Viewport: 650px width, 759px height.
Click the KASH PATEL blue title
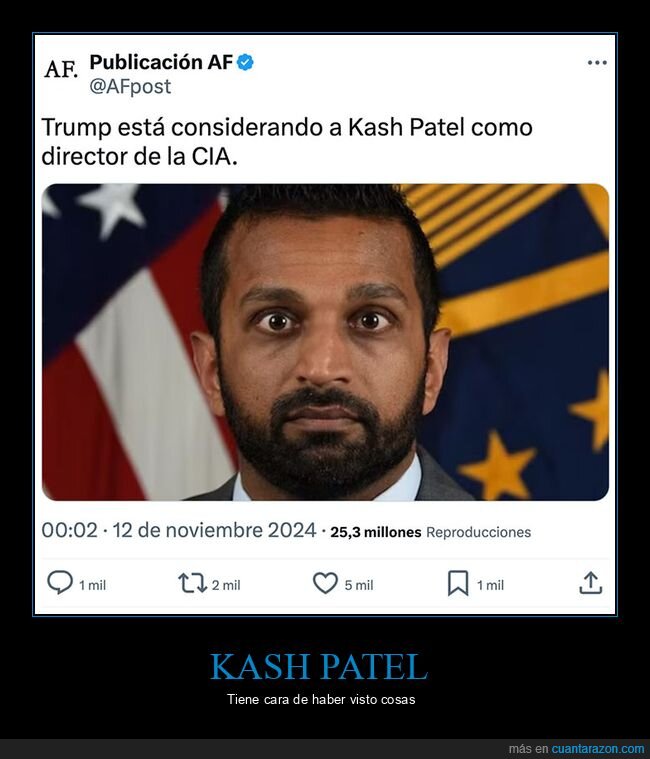coord(319,667)
